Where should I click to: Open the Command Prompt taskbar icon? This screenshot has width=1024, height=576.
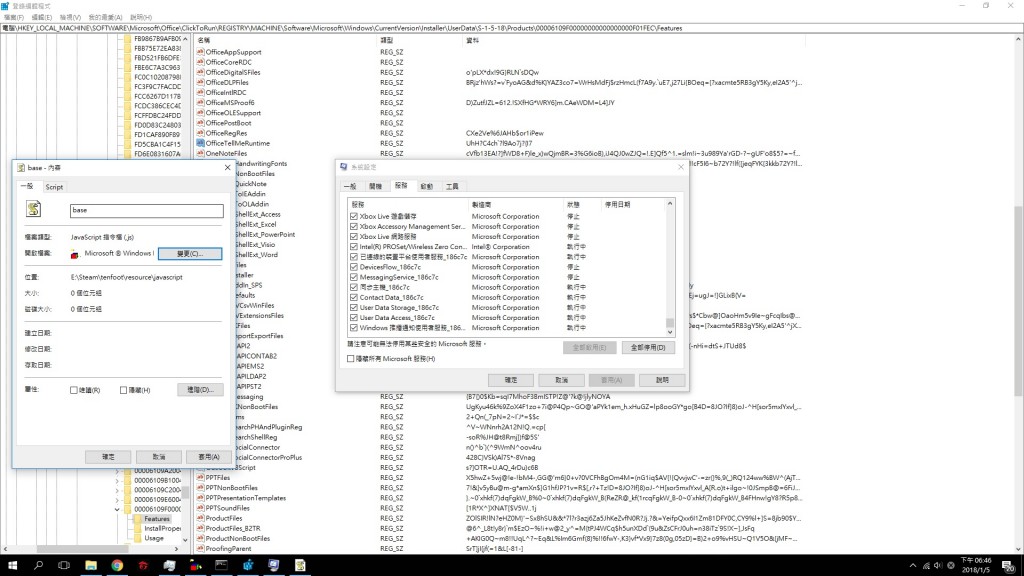[x=221, y=565]
